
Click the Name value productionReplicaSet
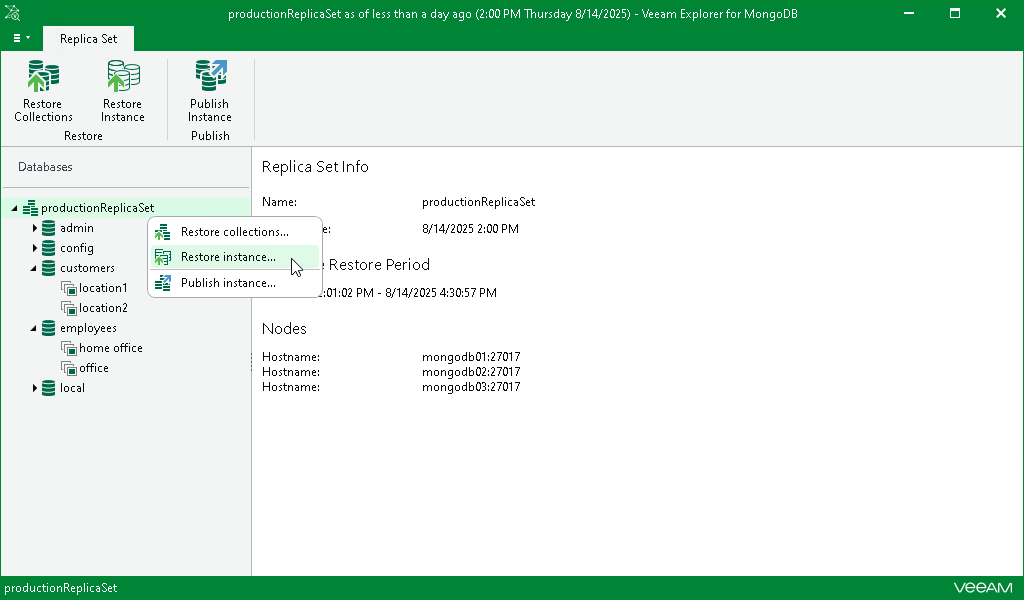pyautogui.click(x=478, y=202)
